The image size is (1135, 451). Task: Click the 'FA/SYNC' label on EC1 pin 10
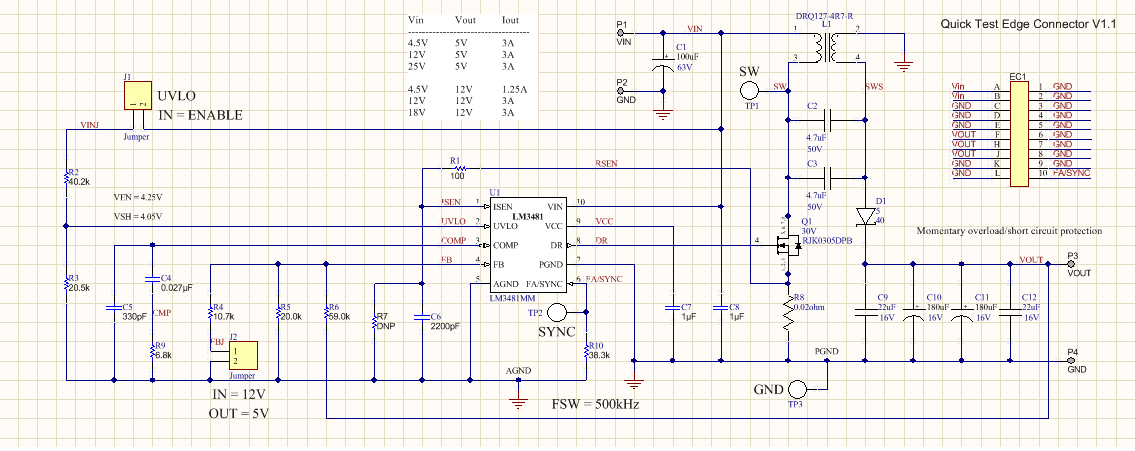click(x=1071, y=174)
